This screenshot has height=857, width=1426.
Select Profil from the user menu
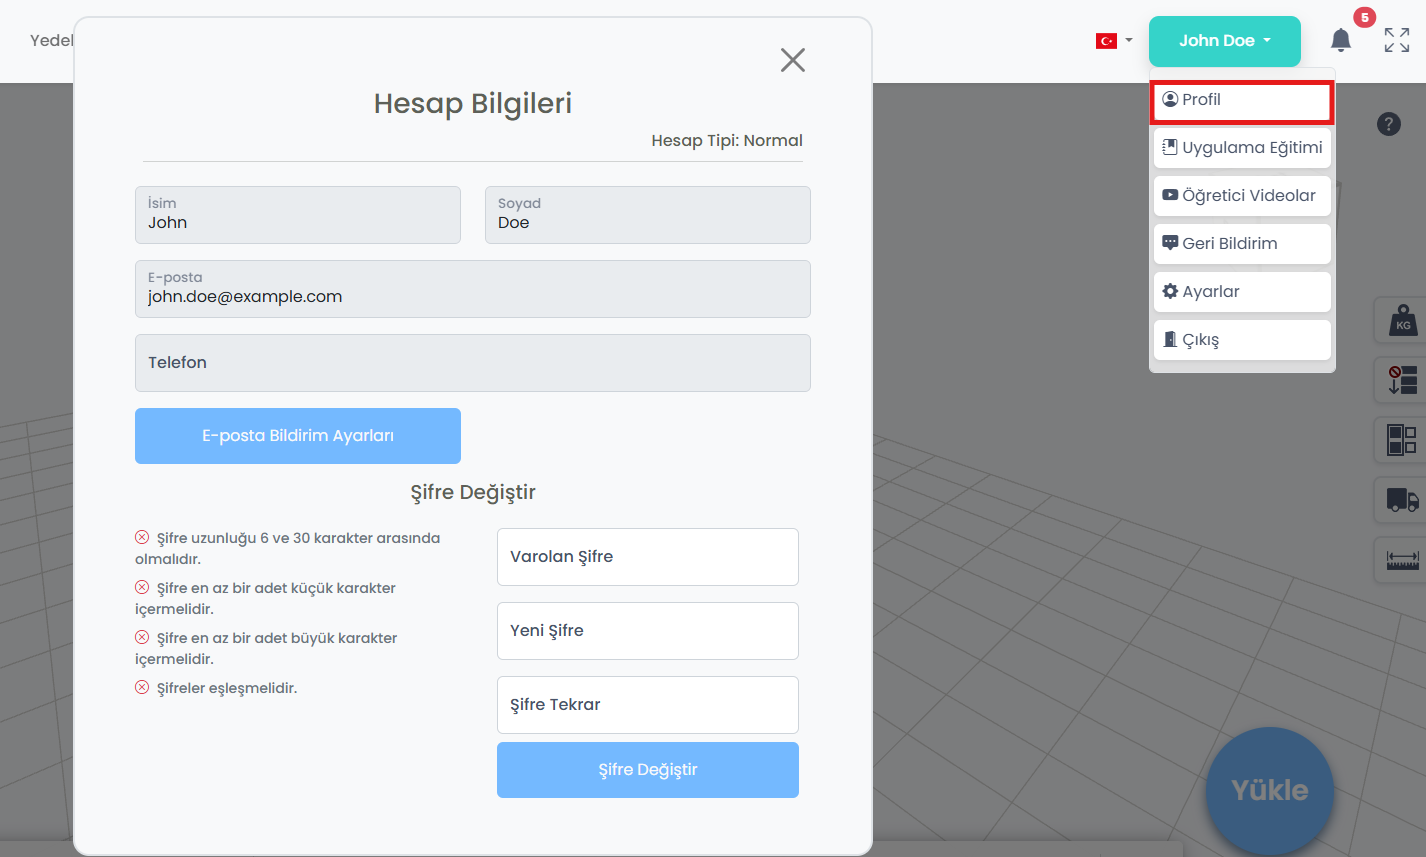click(1242, 100)
